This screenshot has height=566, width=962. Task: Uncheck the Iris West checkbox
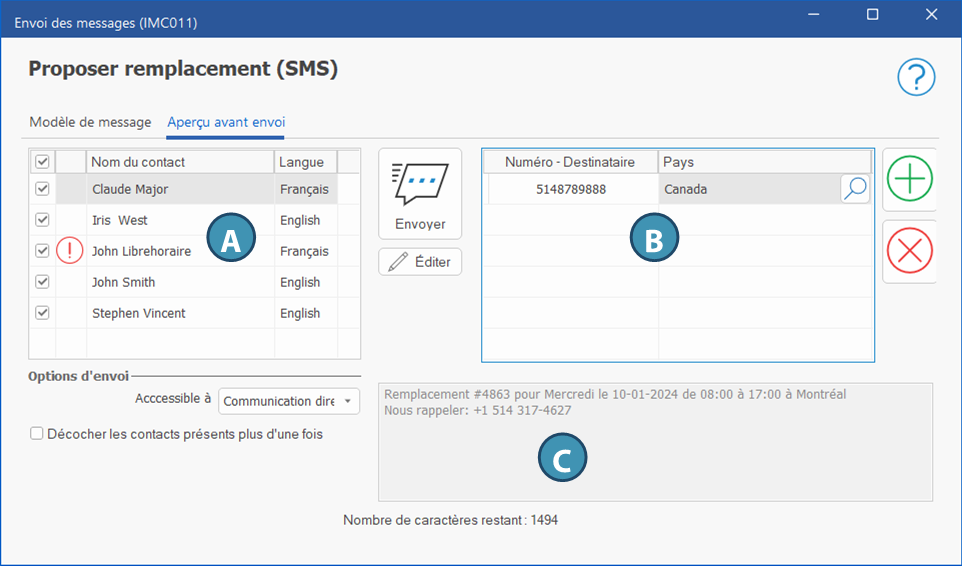pos(42,220)
